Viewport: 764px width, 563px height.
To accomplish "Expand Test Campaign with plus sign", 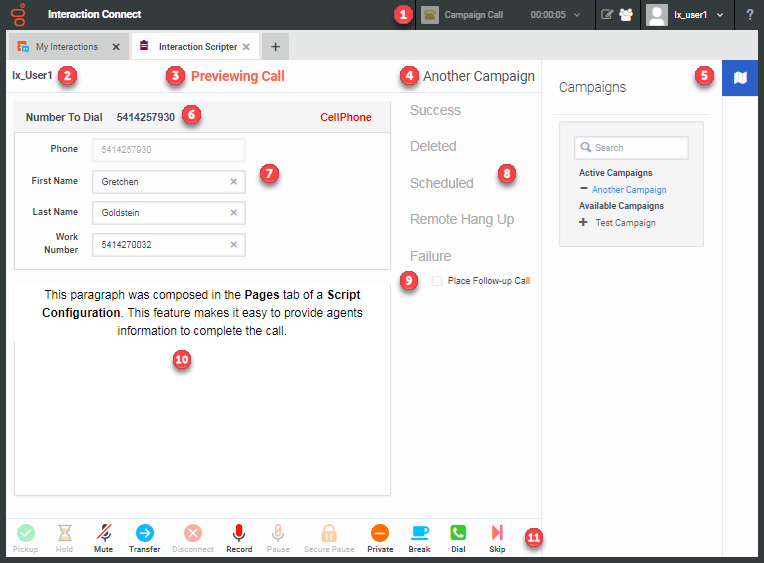I will [583, 222].
